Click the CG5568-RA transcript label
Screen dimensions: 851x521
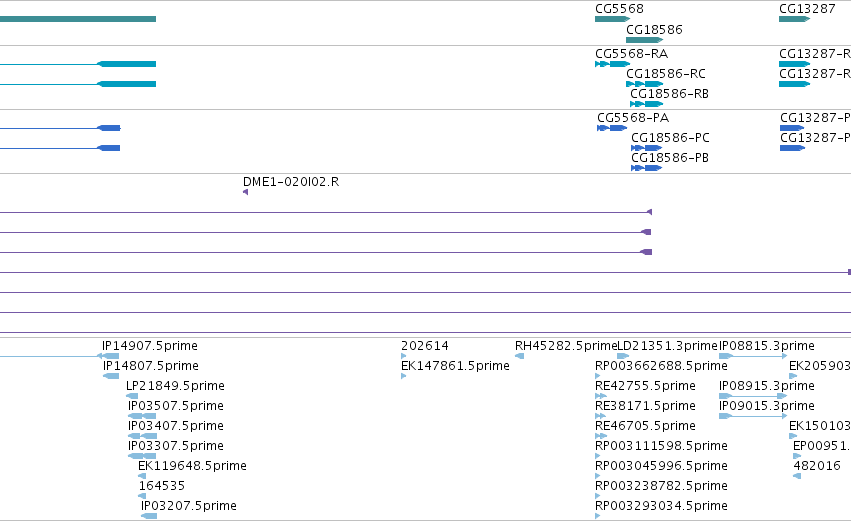click(x=631, y=54)
